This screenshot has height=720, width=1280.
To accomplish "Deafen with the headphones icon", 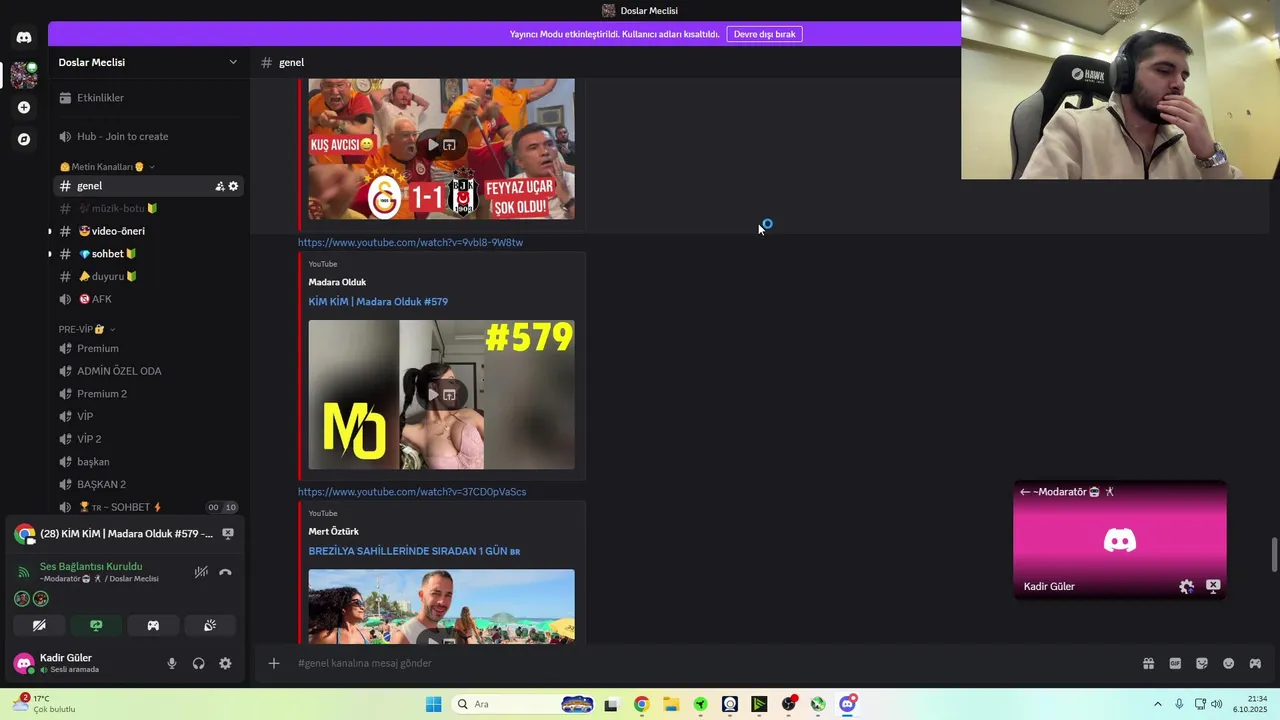I will tap(199, 663).
